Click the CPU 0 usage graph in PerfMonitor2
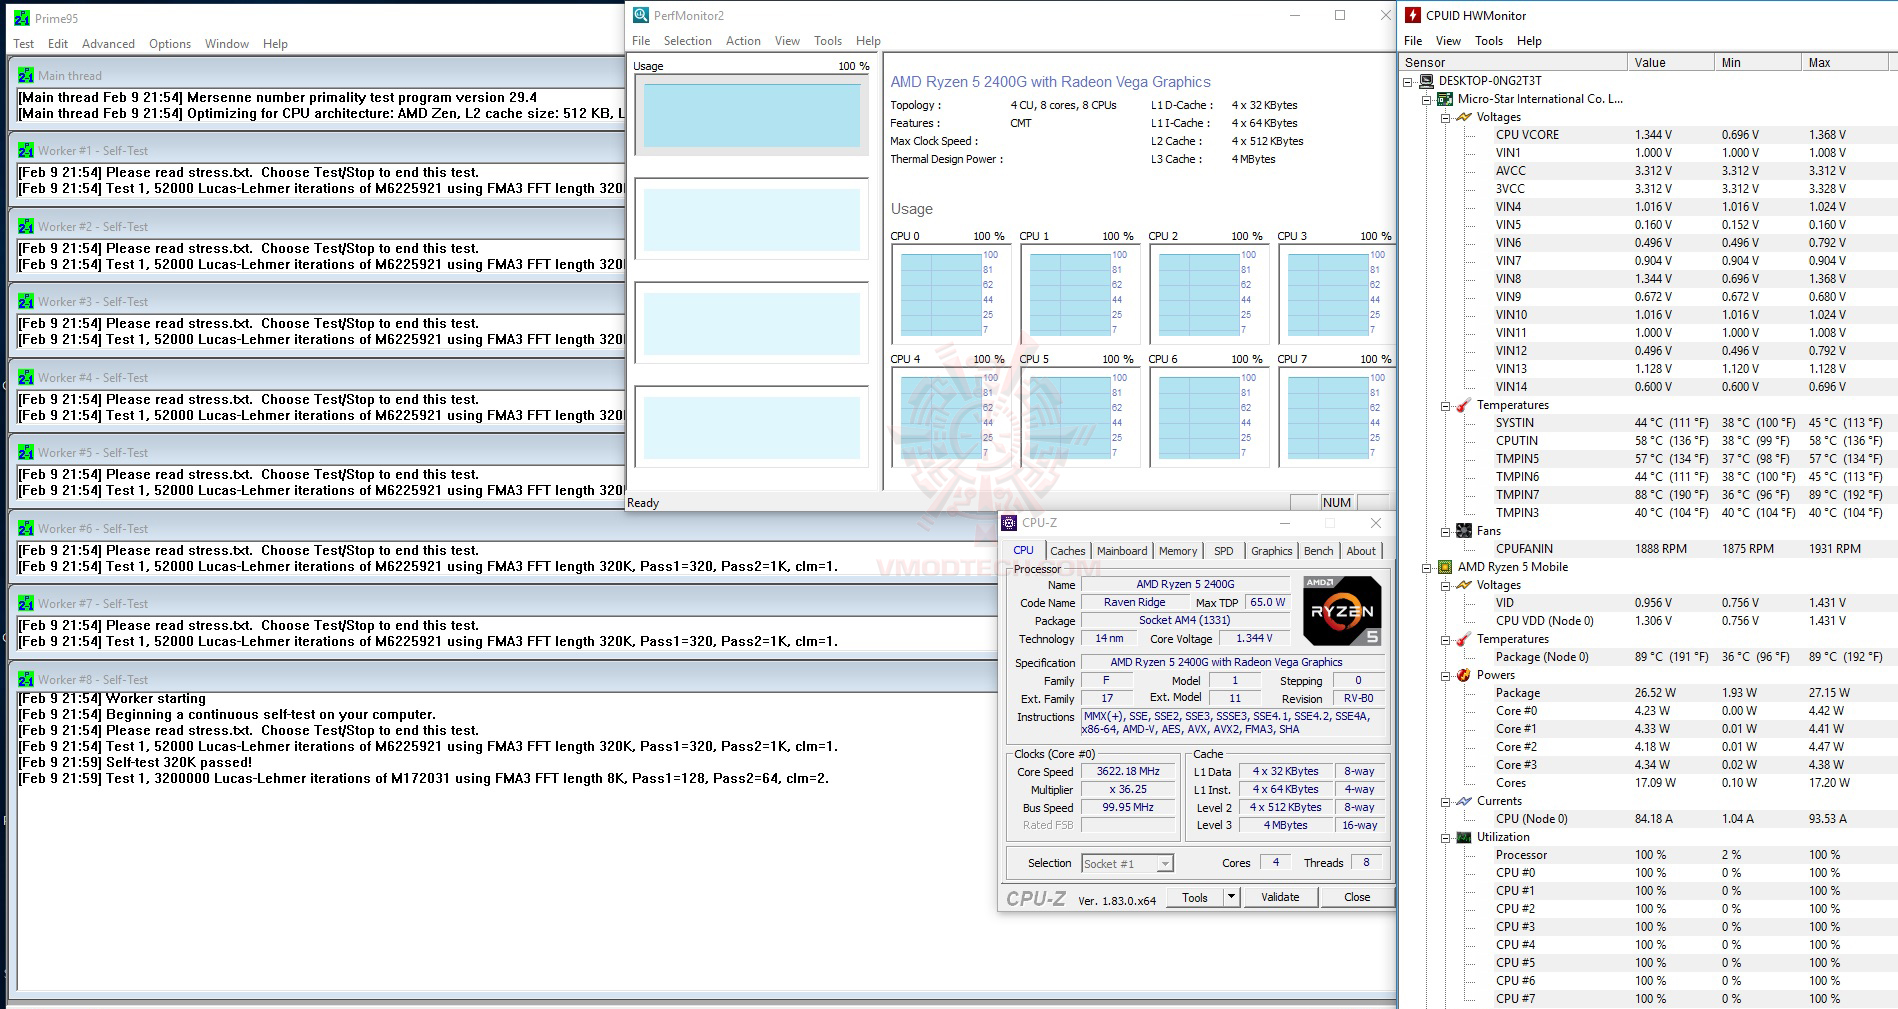This screenshot has width=1898, height=1009. 950,294
